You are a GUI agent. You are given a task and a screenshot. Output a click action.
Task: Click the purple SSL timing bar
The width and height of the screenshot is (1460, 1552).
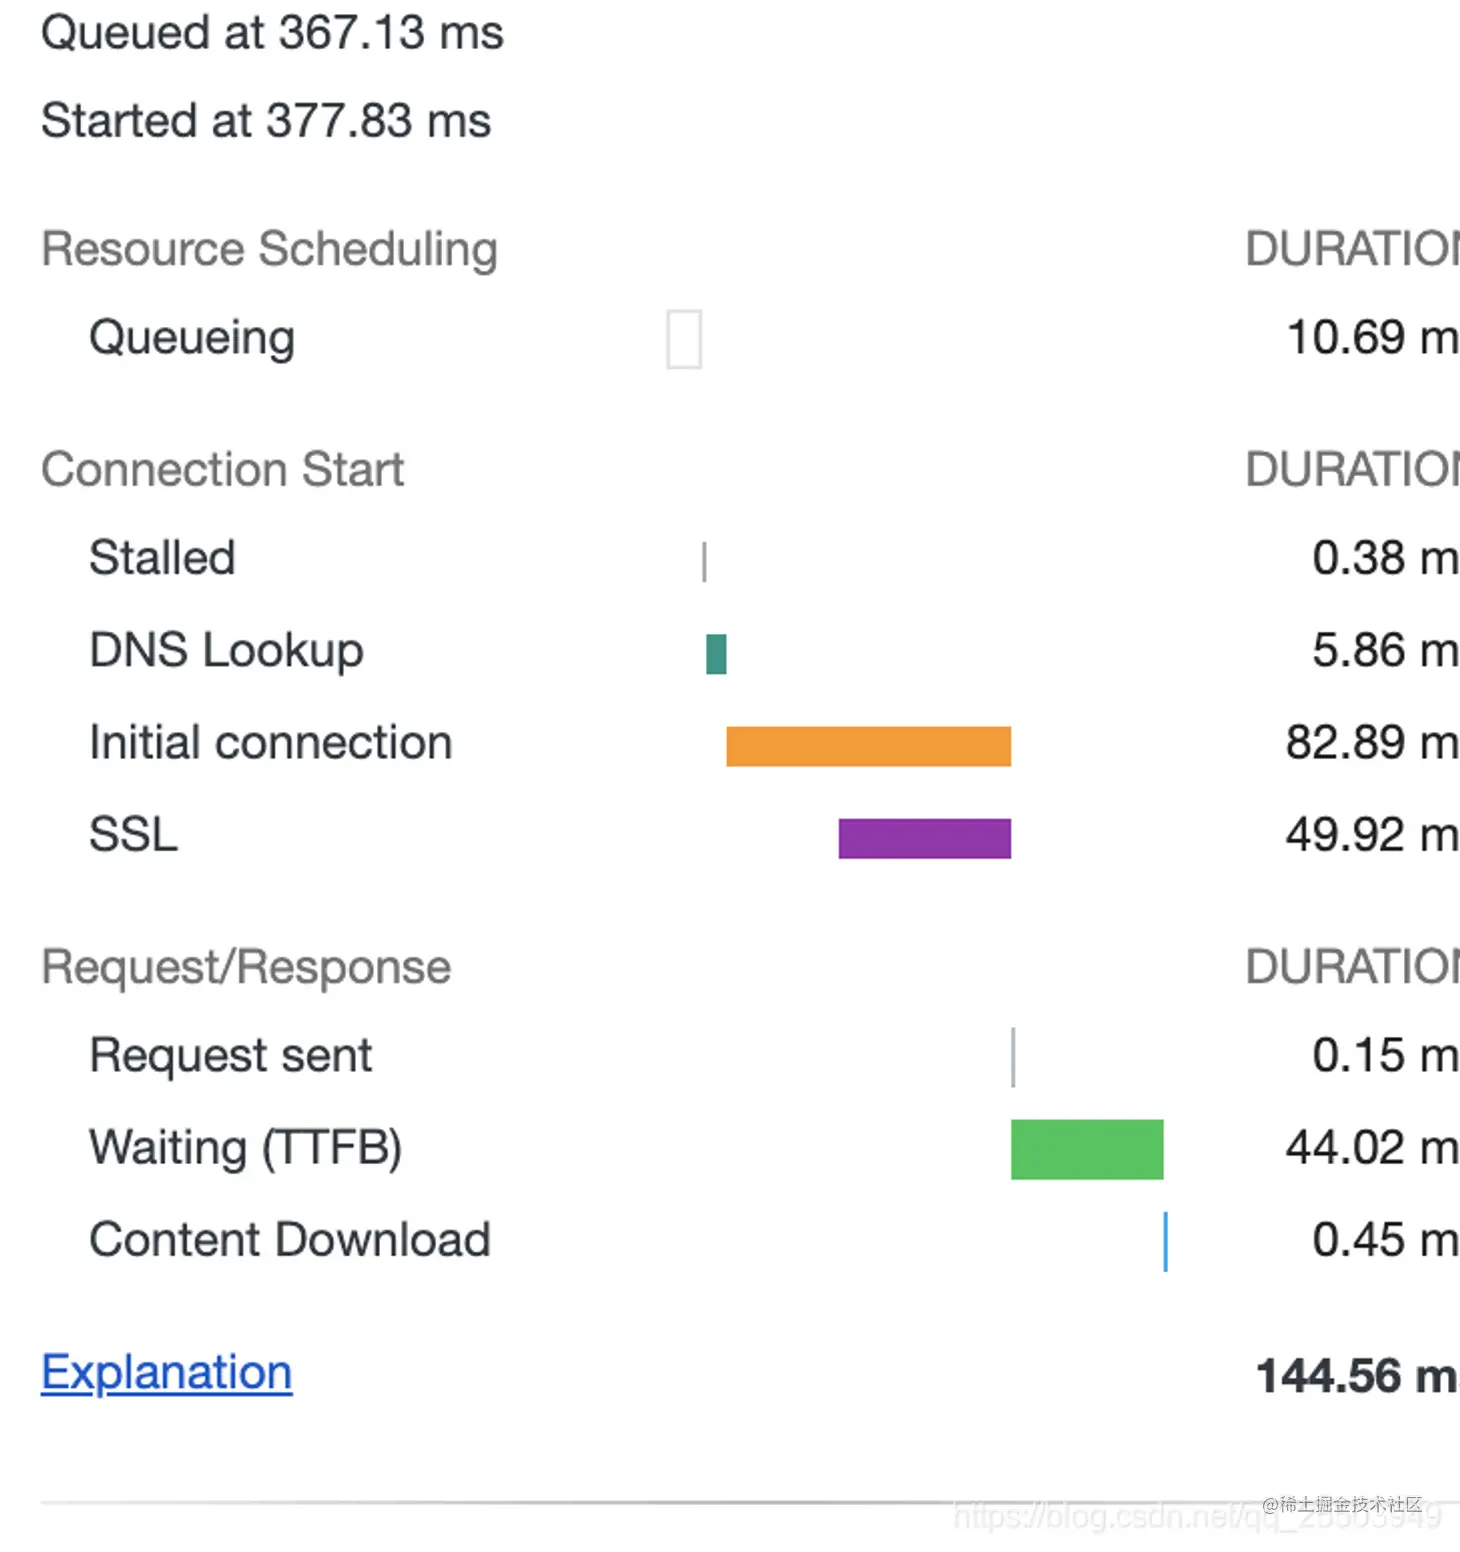click(925, 838)
